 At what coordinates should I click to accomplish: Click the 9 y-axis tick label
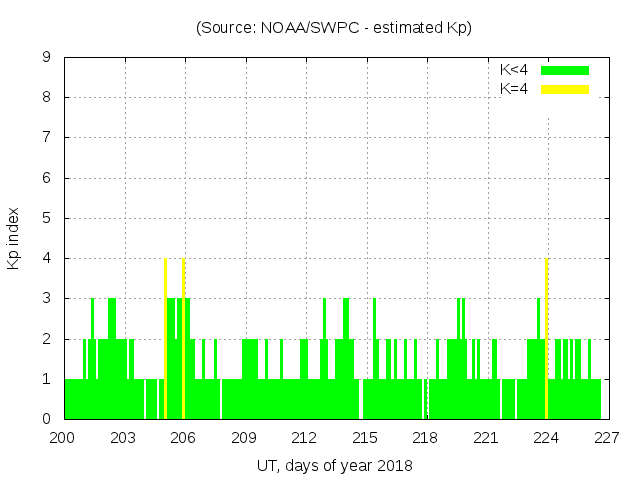46,57
